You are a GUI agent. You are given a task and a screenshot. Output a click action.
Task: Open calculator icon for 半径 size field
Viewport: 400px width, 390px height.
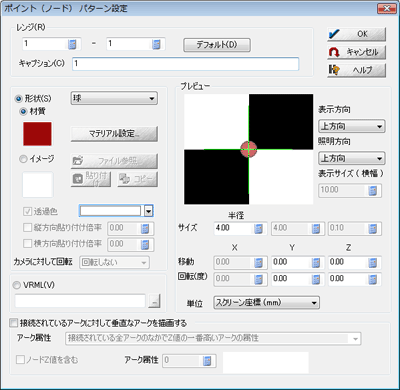258,228
